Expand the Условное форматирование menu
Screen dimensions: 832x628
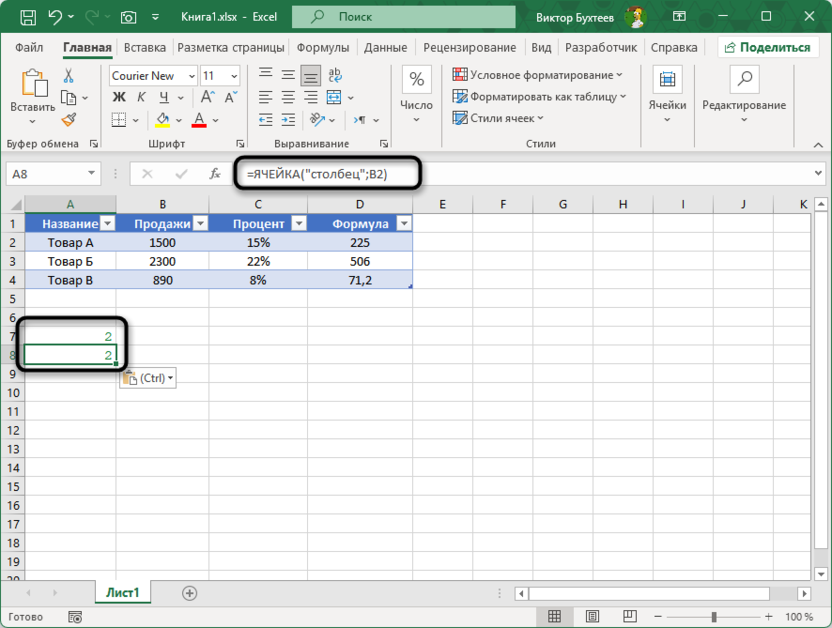(x=537, y=75)
